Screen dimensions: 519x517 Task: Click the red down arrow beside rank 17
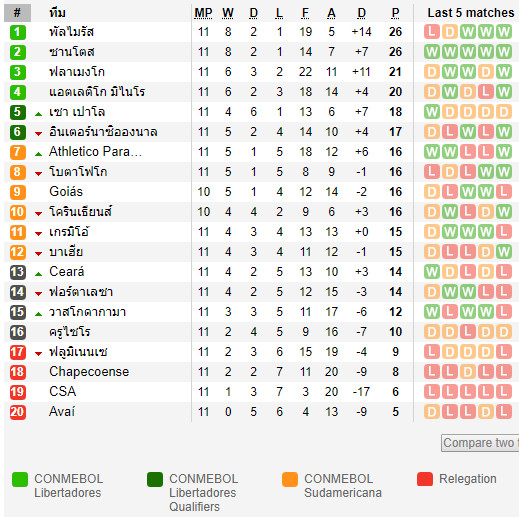pos(39,354)
